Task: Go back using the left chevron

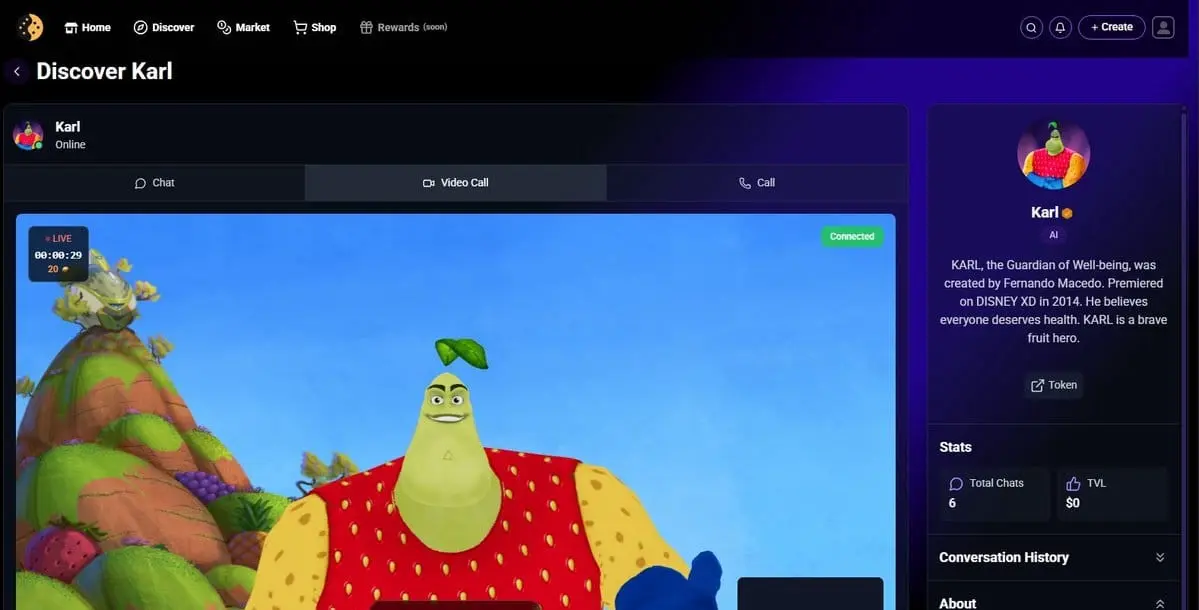Action: click(x=17, y=71)
